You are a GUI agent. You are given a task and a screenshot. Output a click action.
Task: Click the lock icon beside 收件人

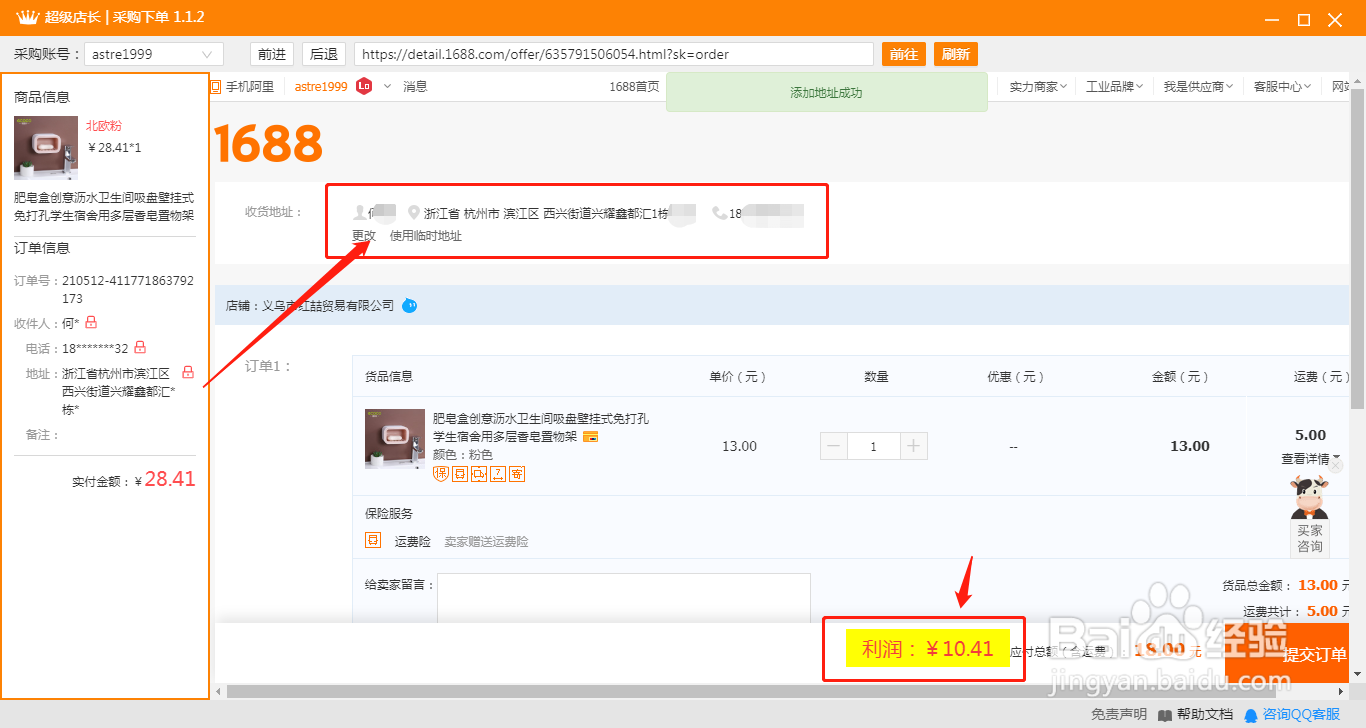pos(91,322)
